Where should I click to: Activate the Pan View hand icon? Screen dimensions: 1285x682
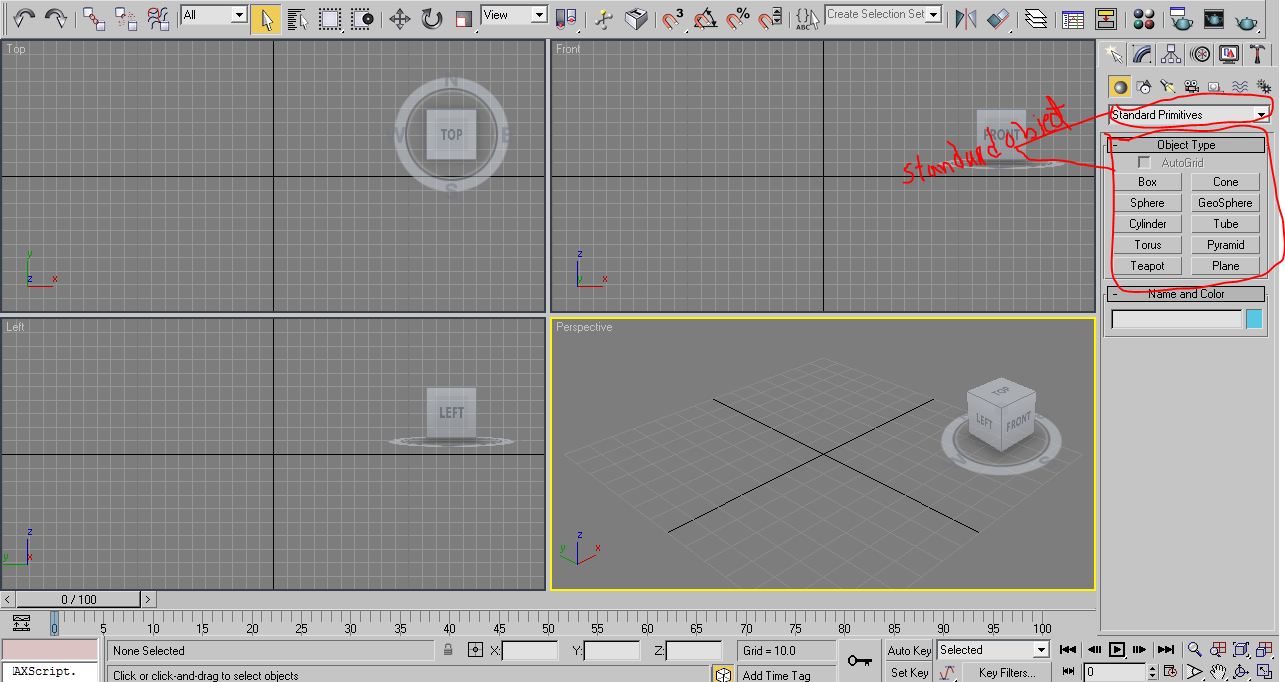[1218, 671]
